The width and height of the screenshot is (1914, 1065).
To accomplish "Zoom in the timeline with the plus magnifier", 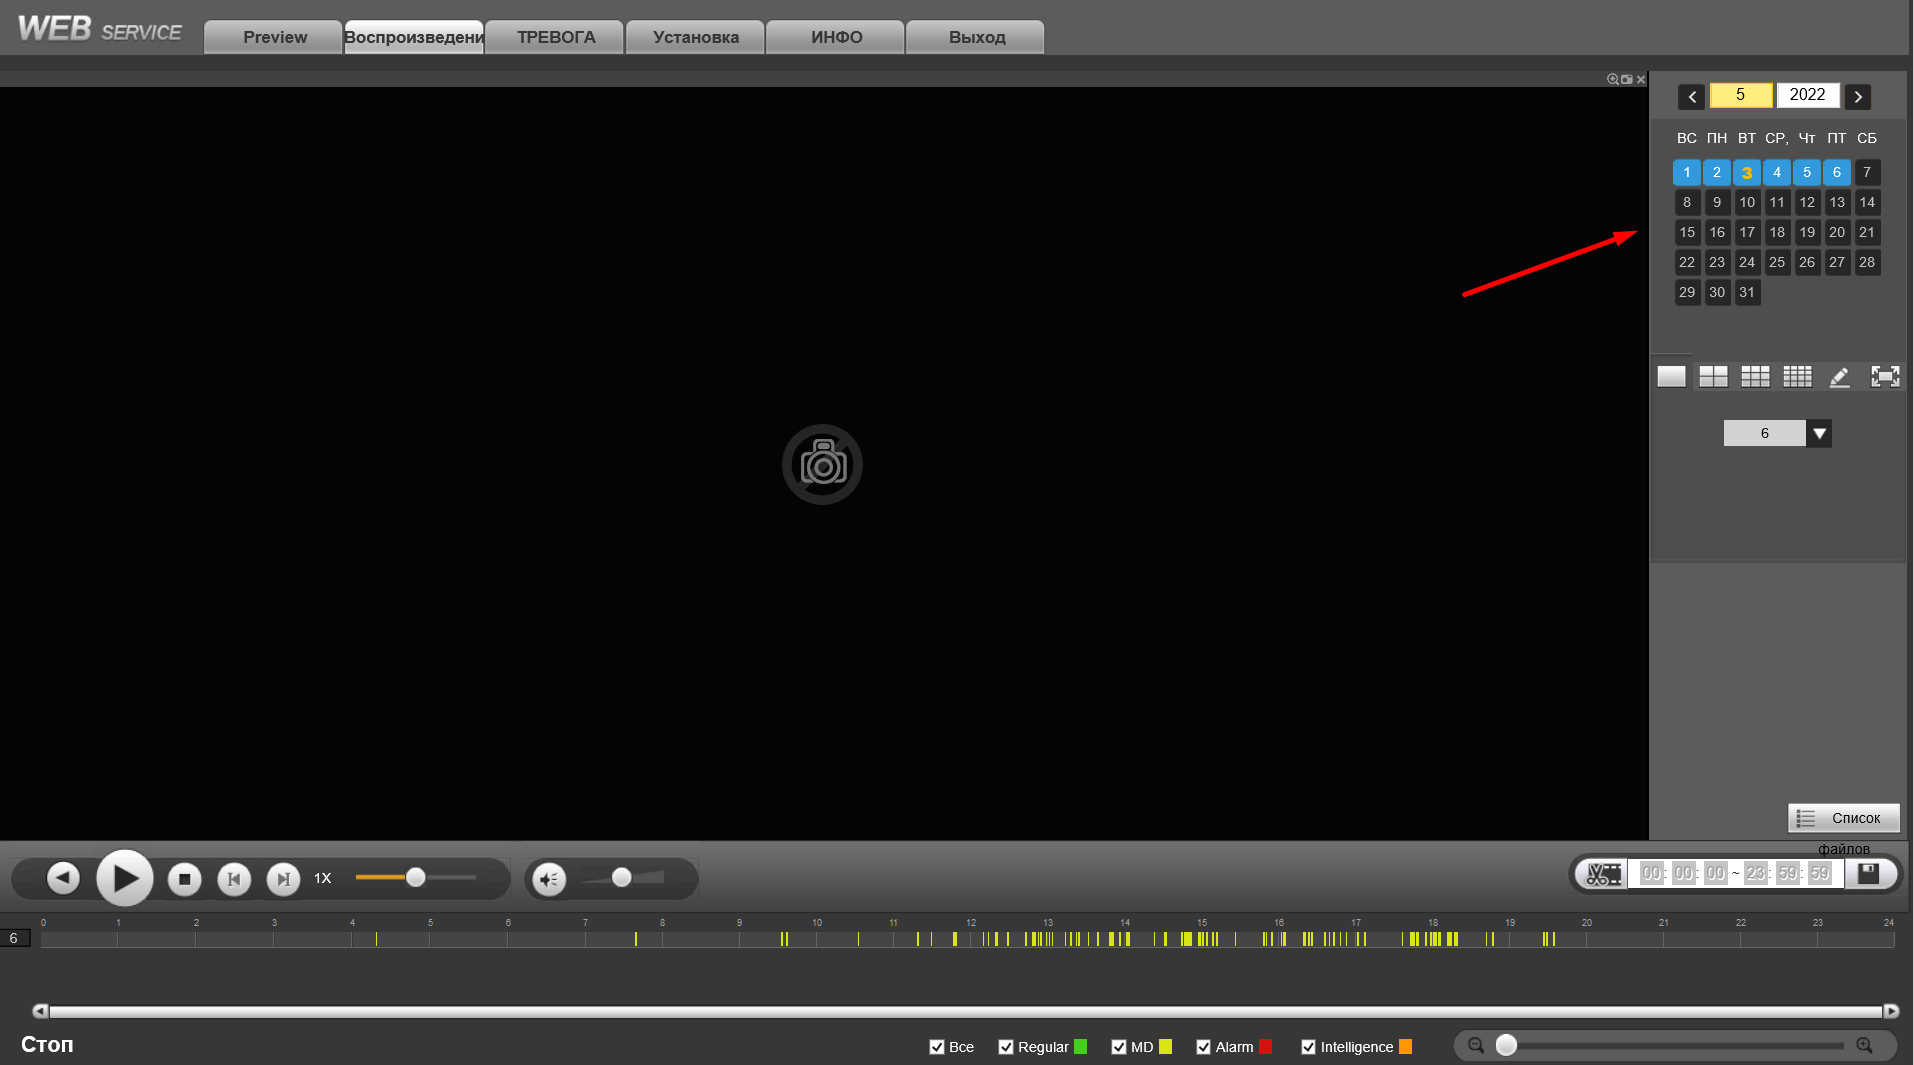I will pyautogui.click(x=1864, y=1045).
